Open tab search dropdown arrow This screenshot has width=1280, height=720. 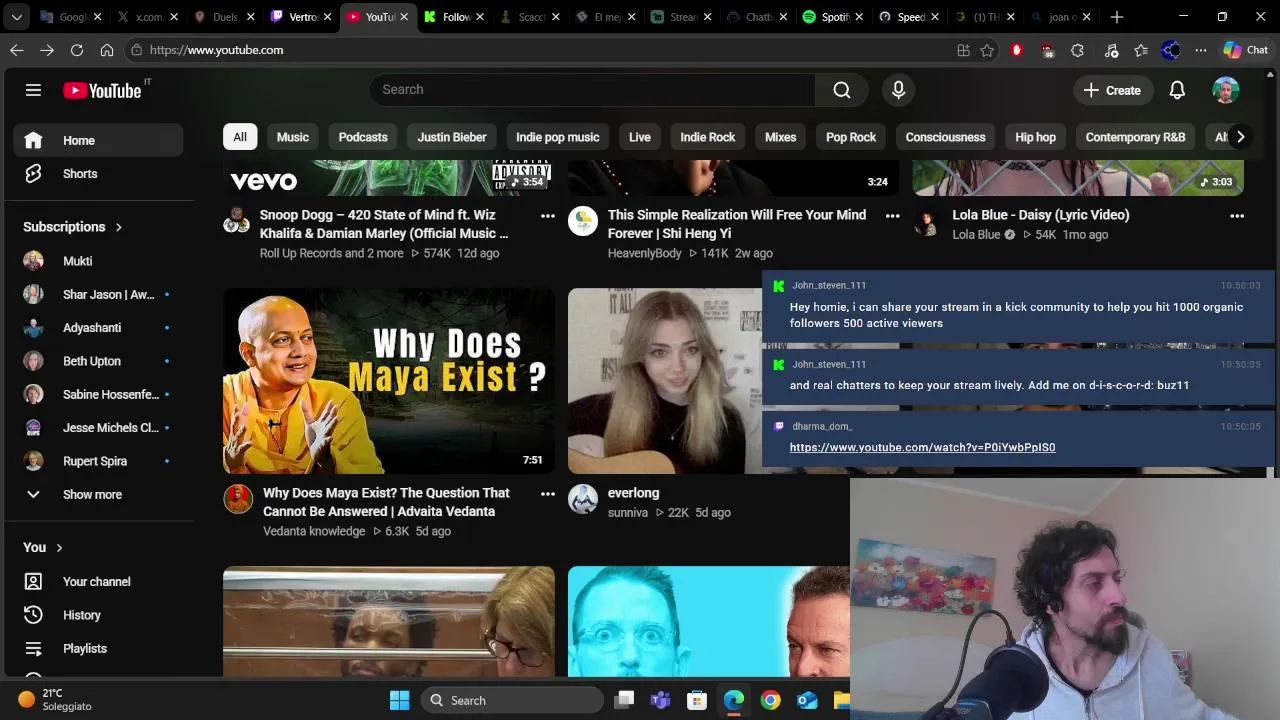(x=17, y=17)
